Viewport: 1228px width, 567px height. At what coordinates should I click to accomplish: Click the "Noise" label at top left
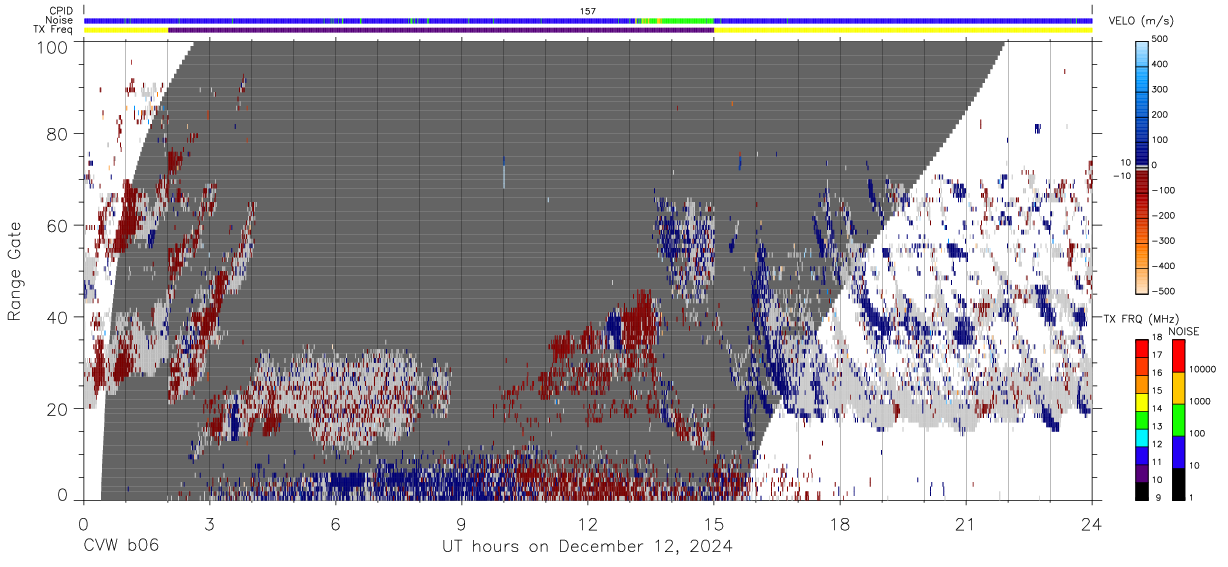pyautogui.click(x=60, y=20)
